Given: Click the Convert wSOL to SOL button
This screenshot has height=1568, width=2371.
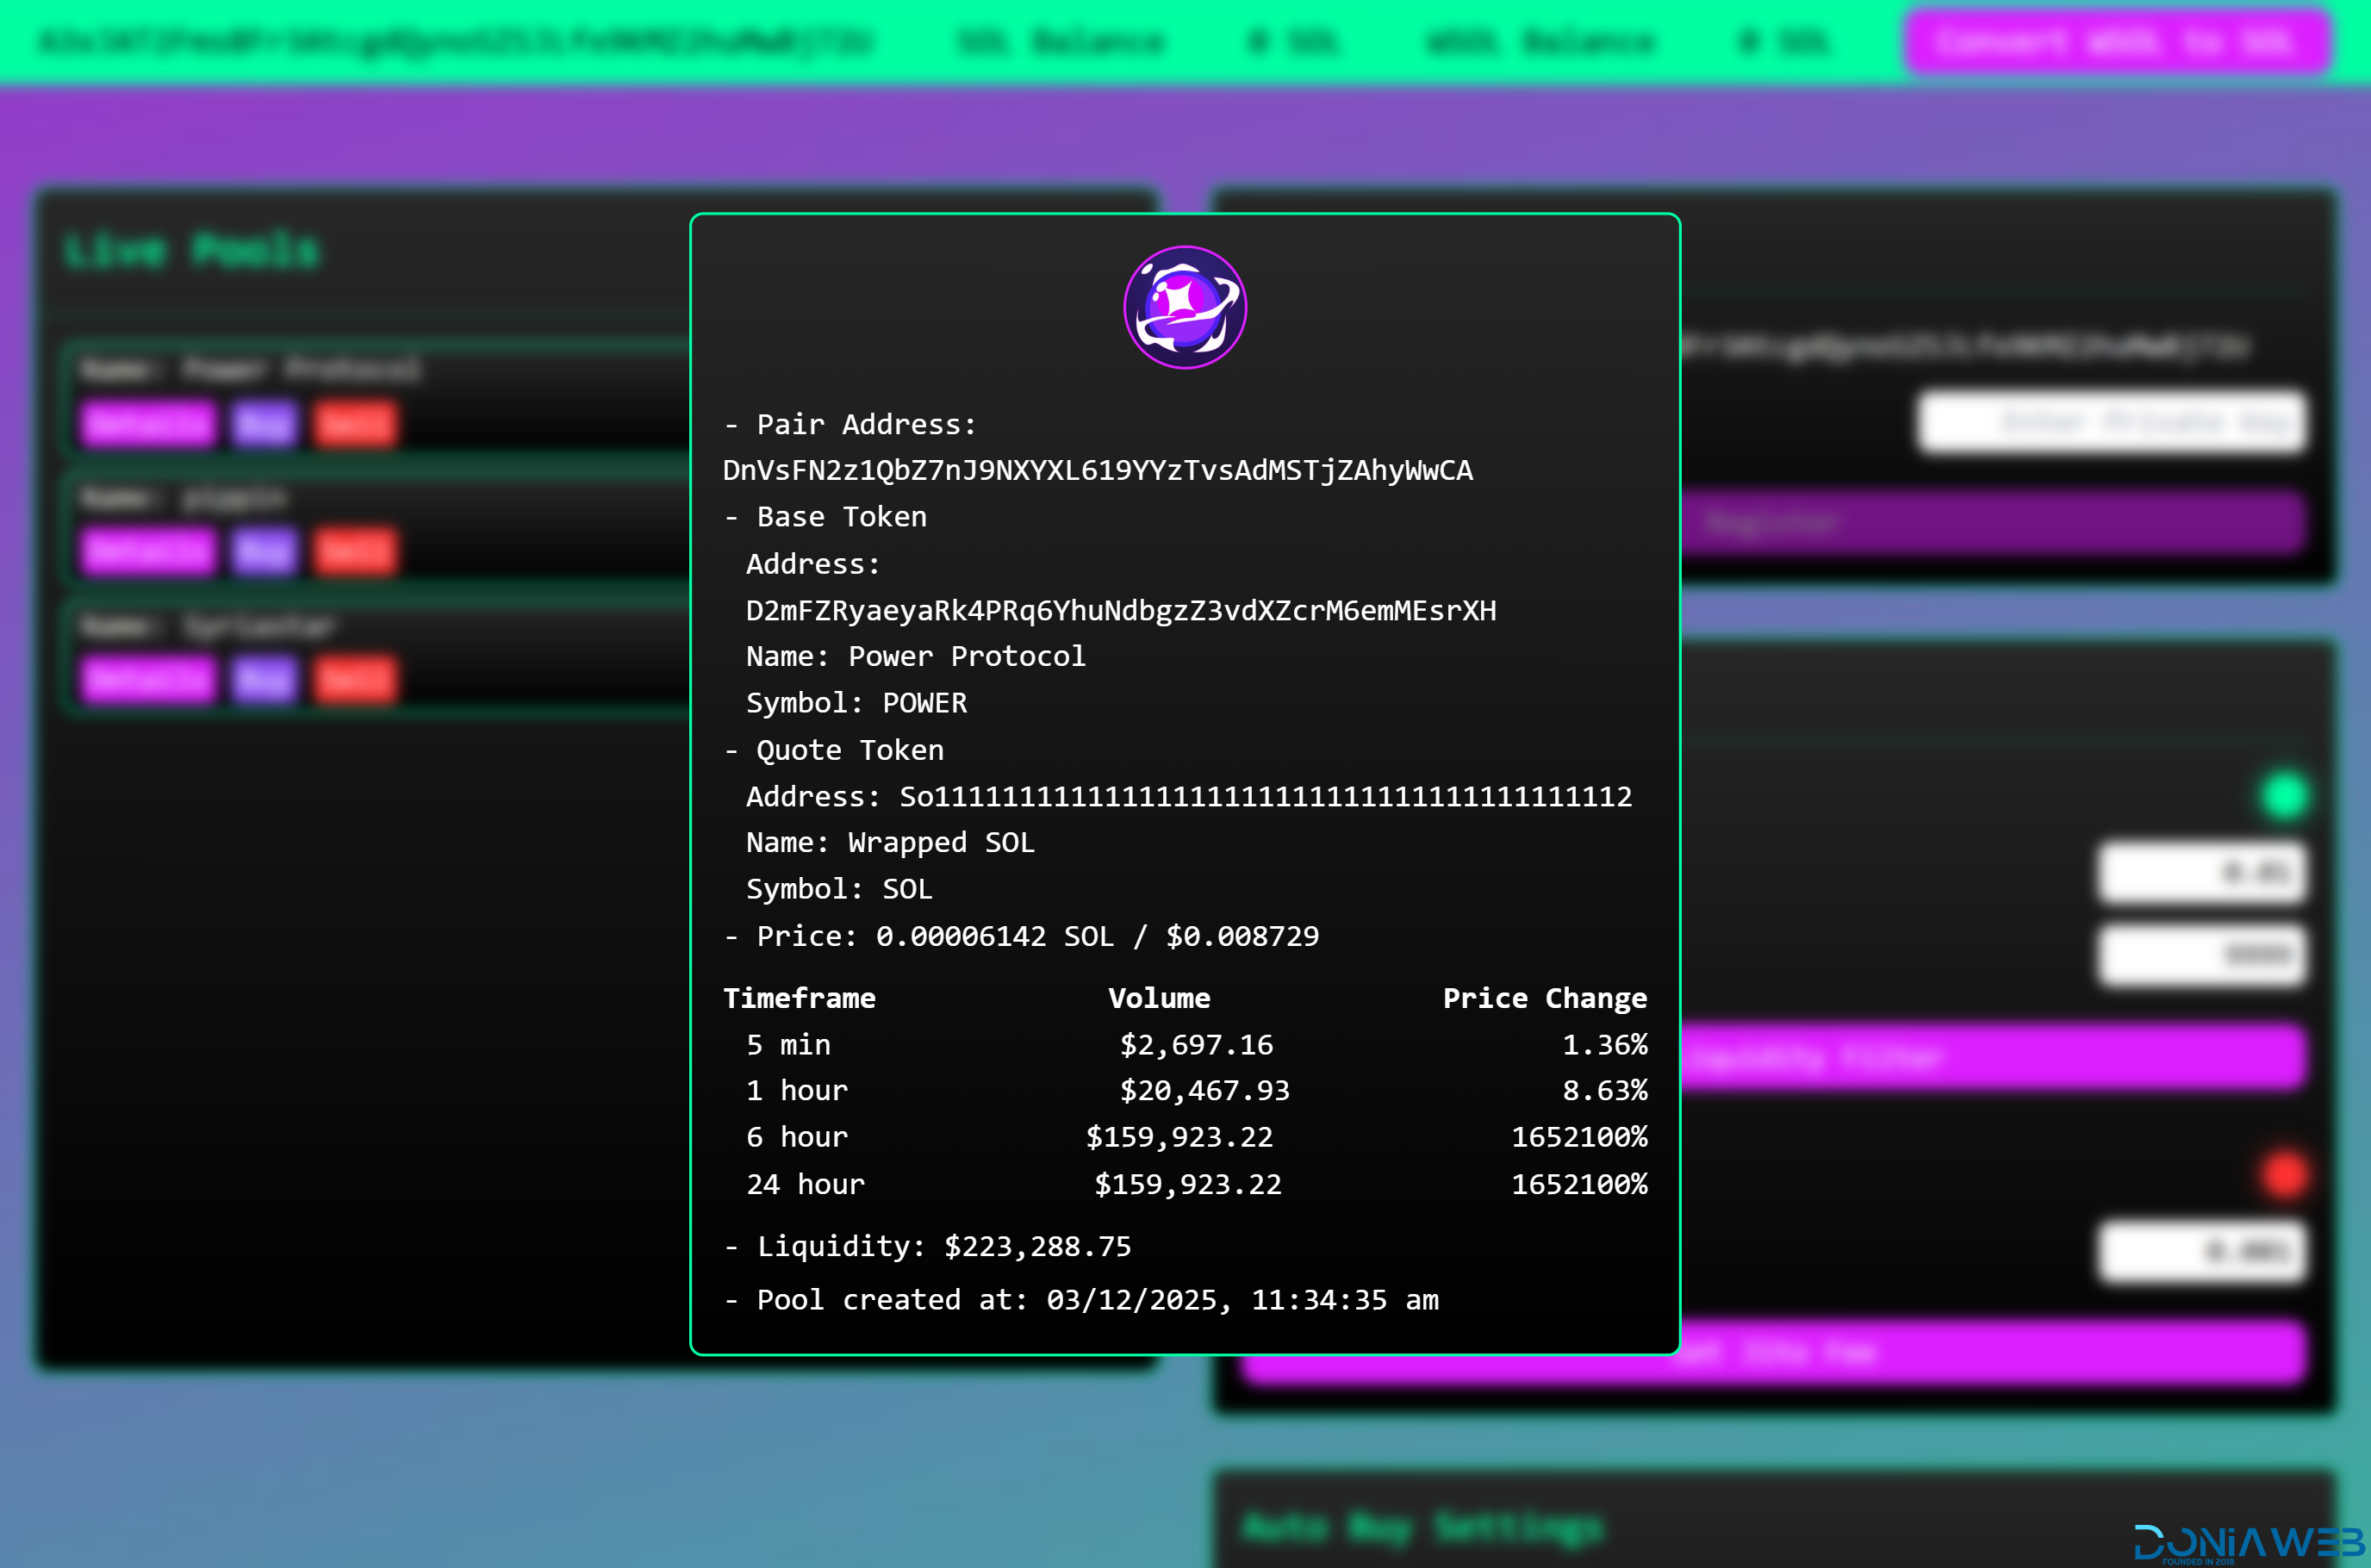Looking at the screenshot, I should coord(2117,42).
